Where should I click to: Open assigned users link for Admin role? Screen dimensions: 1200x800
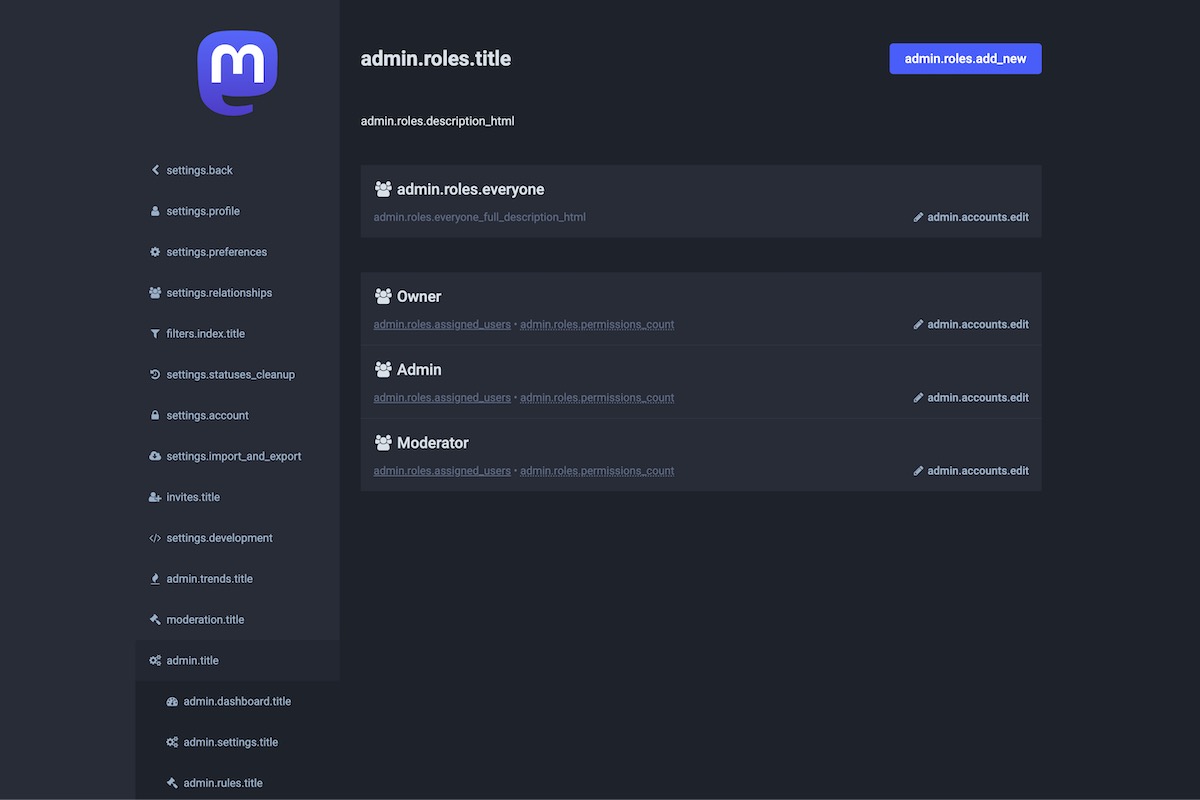(442, 398)
